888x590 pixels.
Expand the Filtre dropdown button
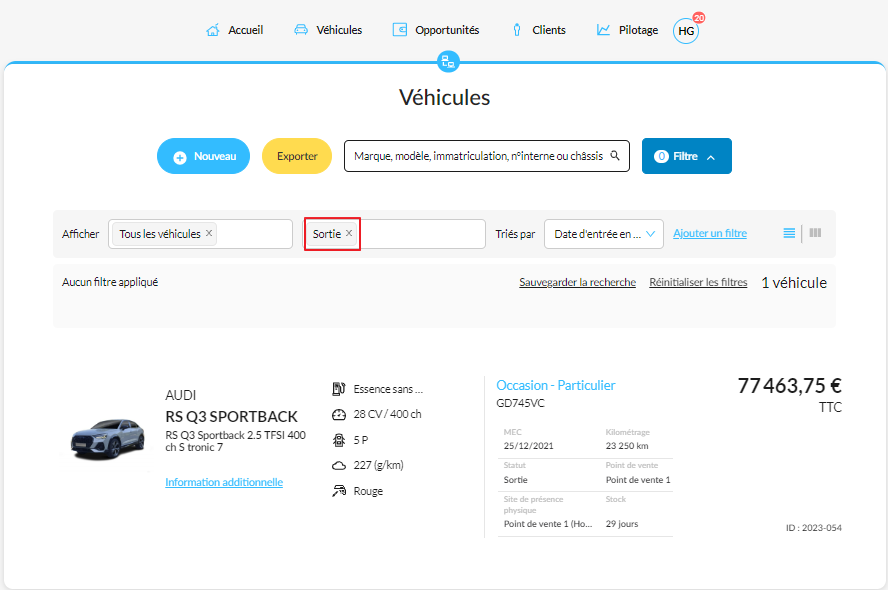(x=686, y=156)
